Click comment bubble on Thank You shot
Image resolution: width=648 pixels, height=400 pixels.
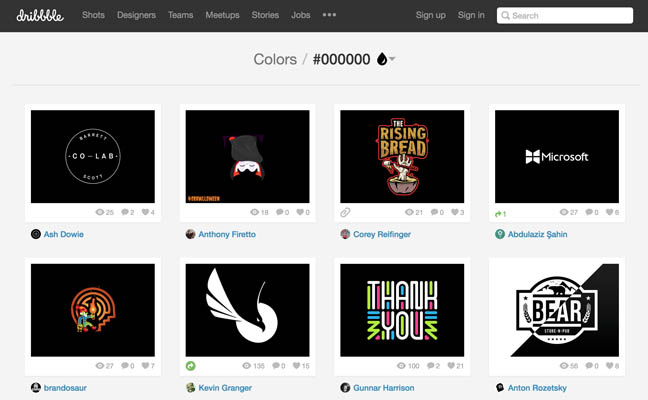point(431,366)
